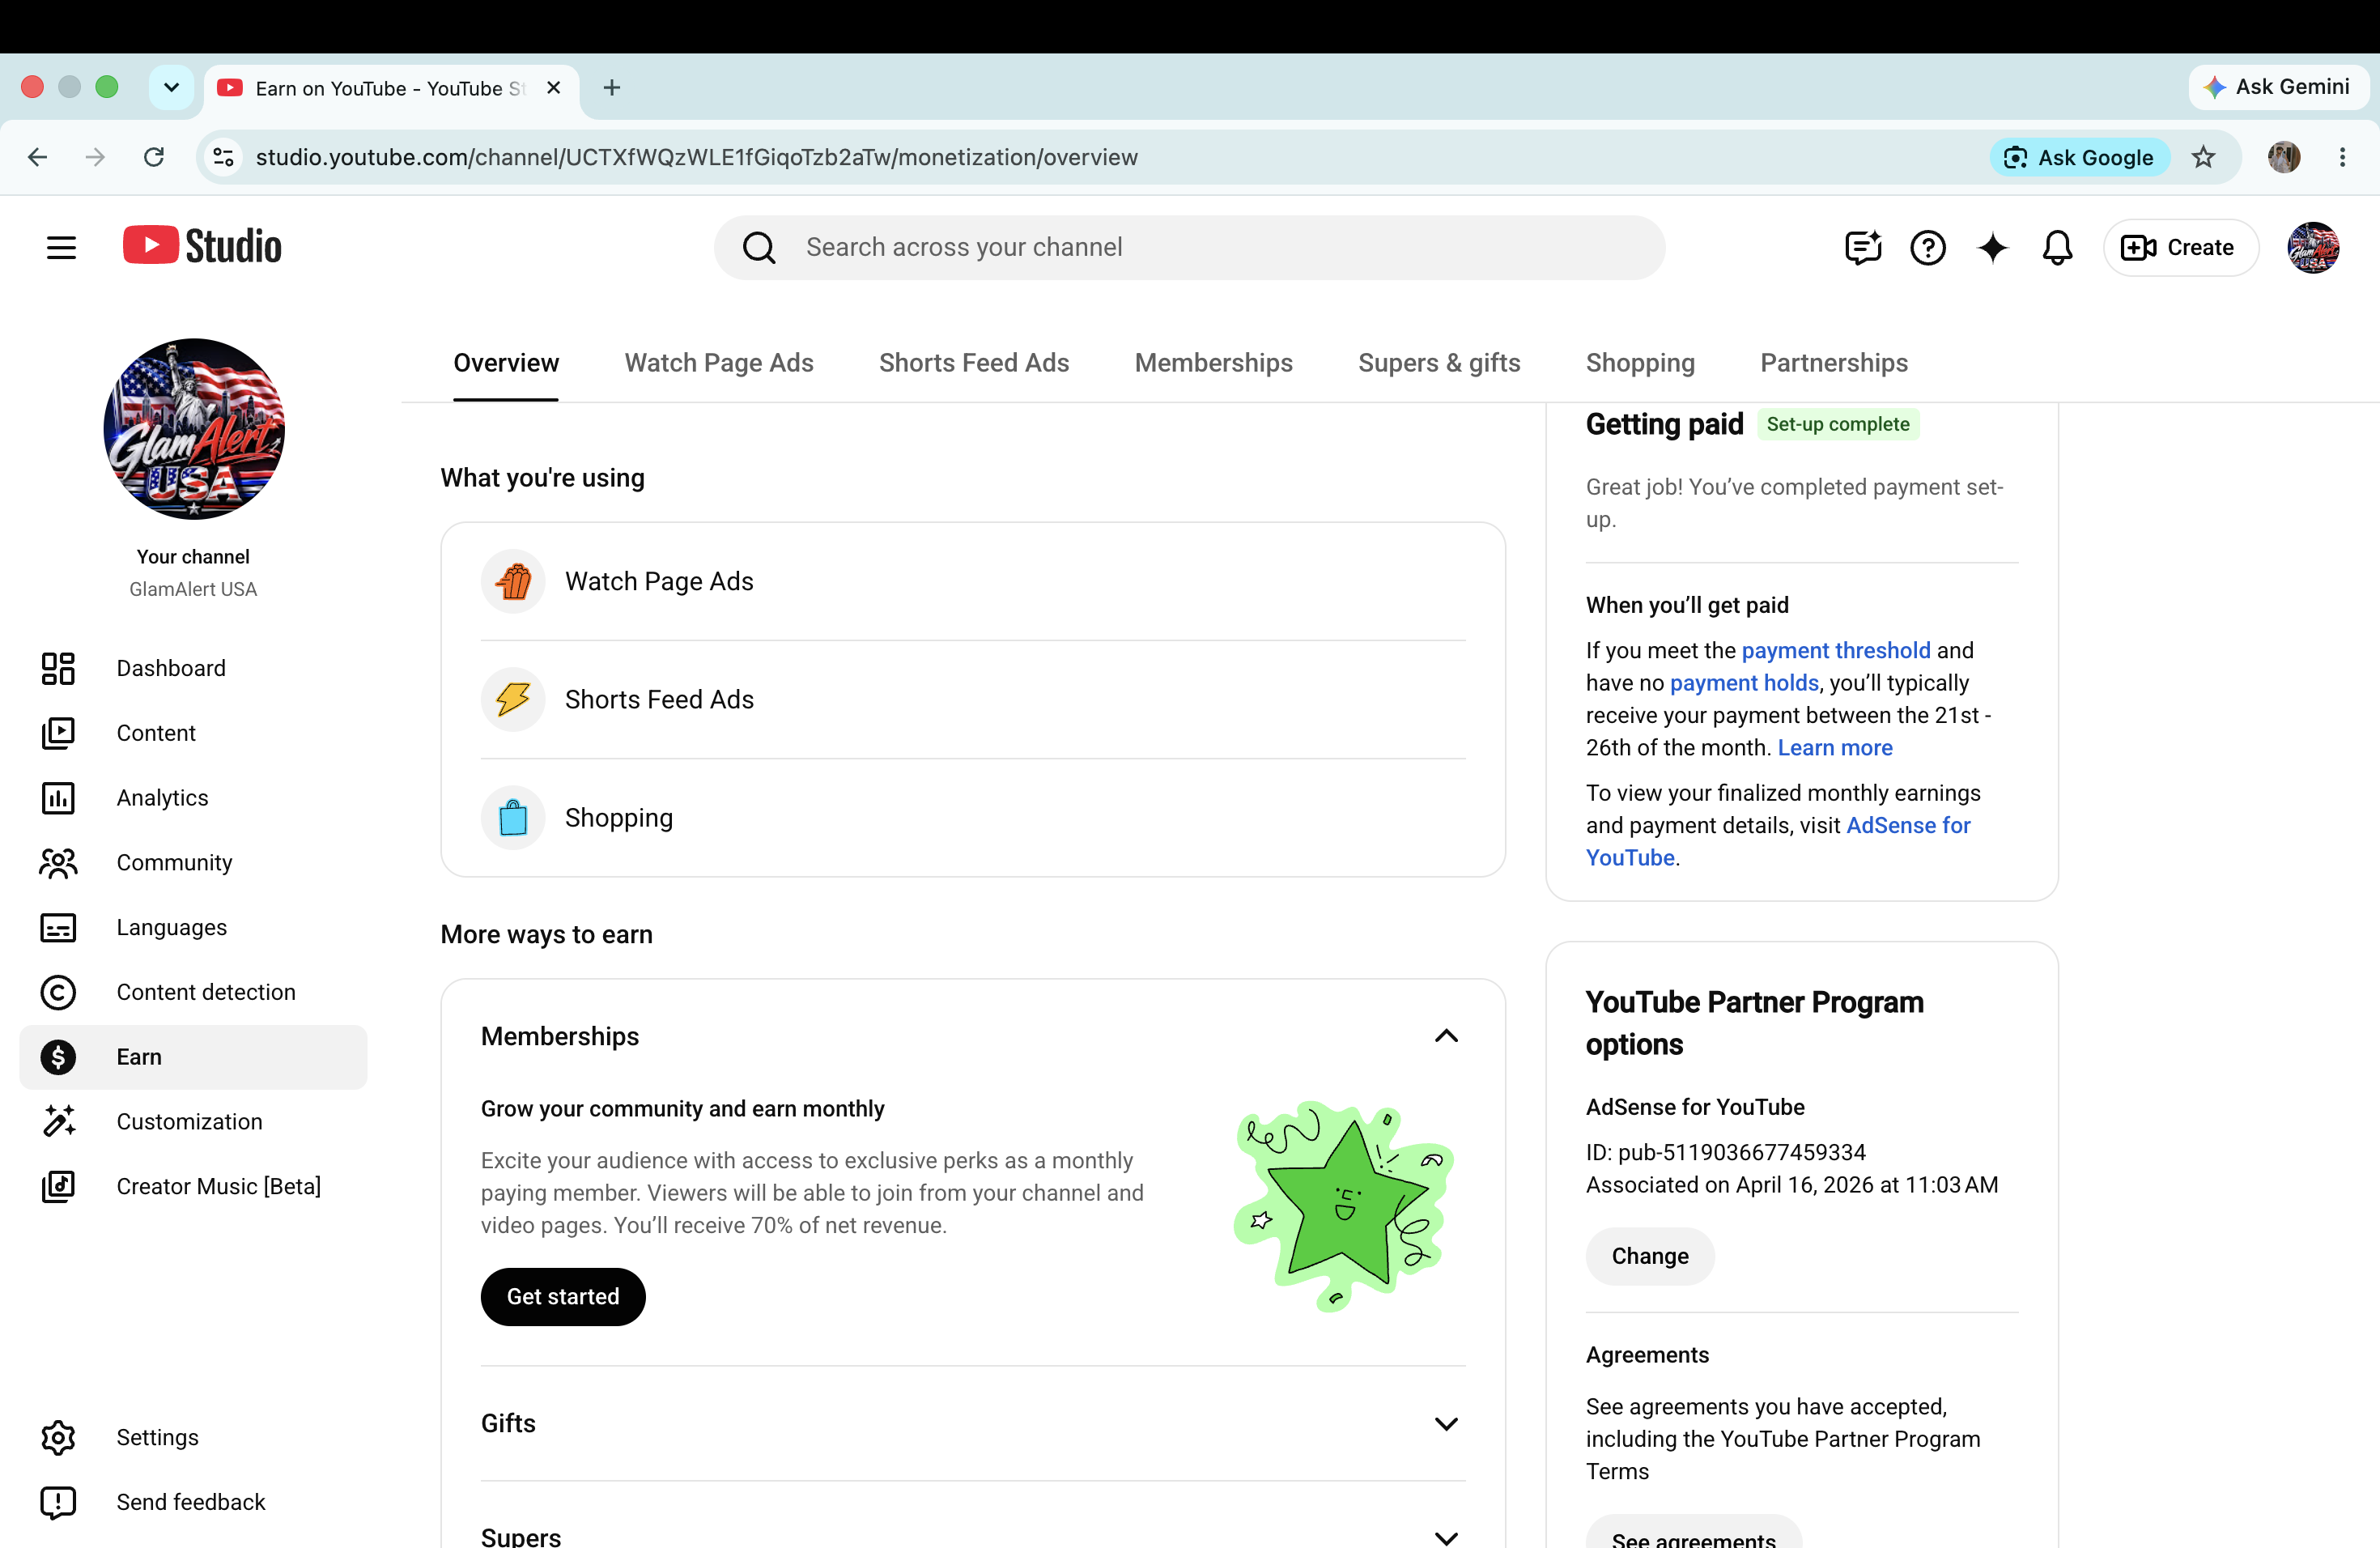
Task: Open the AdSense for YouTube link
Action: [x=1778, y=842]
